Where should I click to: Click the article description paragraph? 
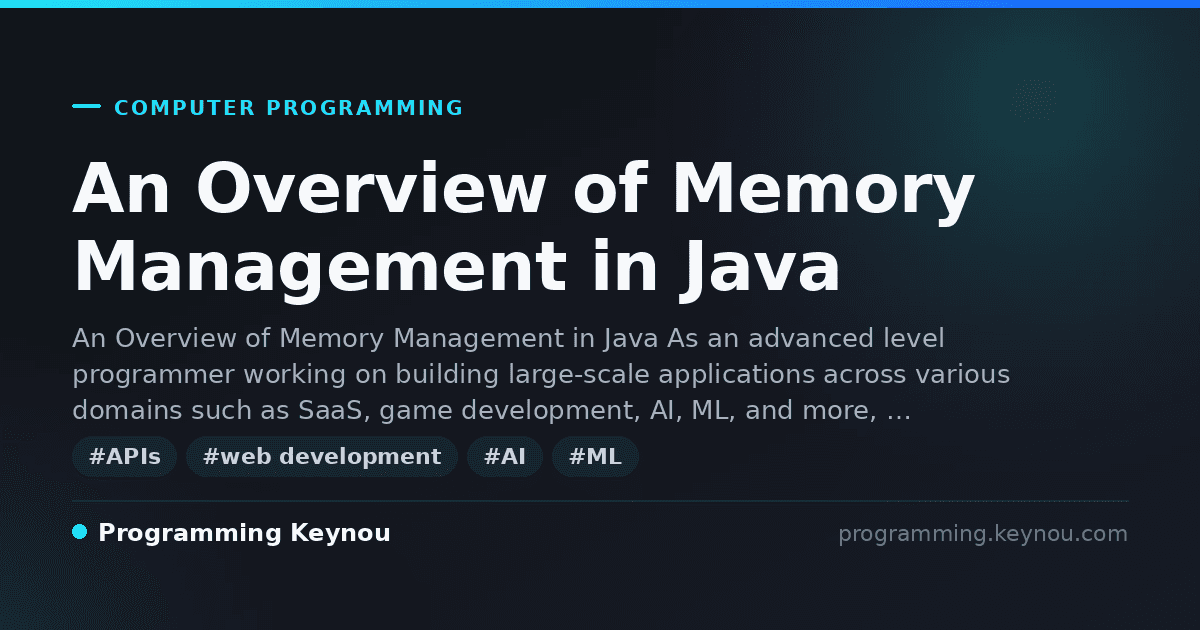point(541,375)
